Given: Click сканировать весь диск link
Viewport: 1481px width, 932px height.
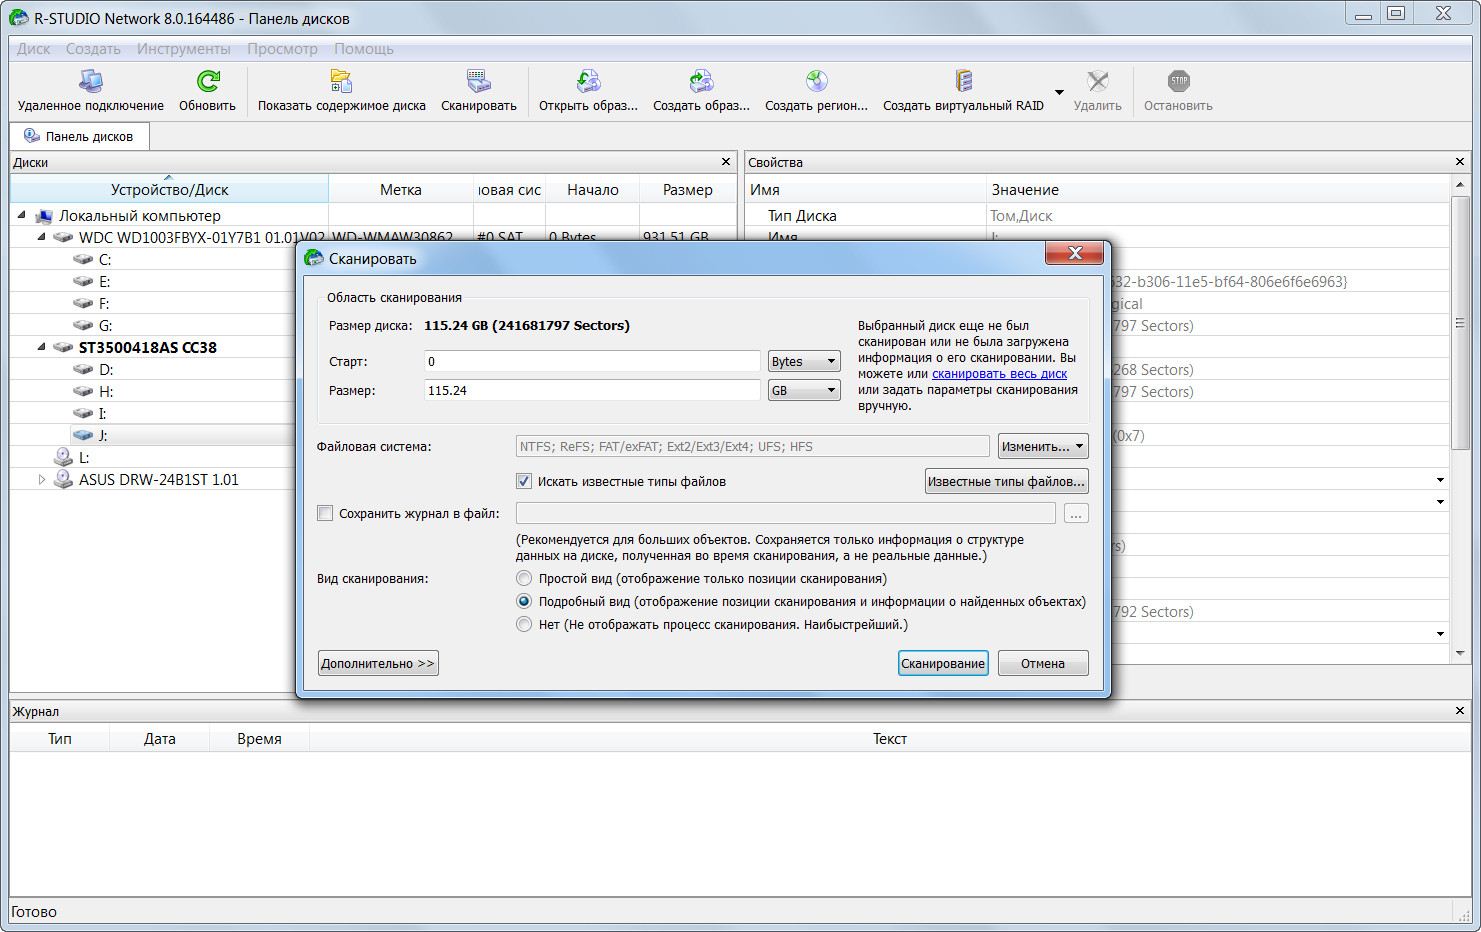Looking at the screenshot, I should [x=999, y=373].
